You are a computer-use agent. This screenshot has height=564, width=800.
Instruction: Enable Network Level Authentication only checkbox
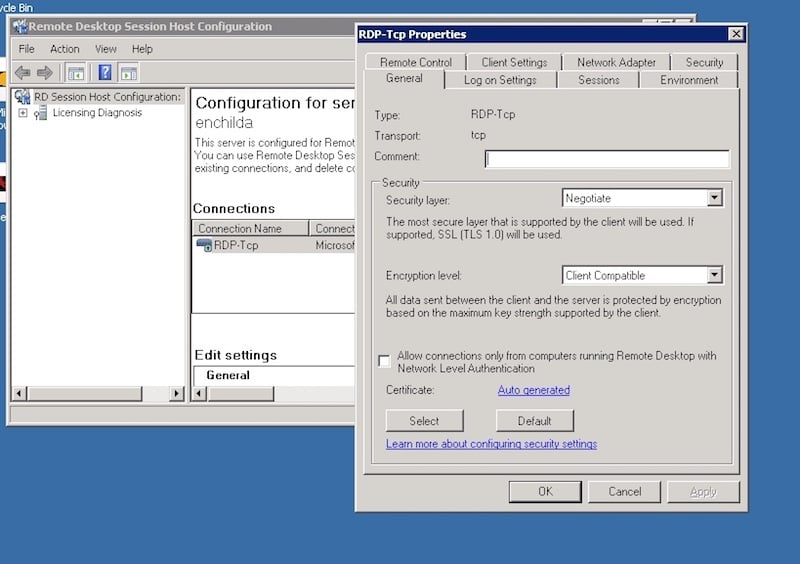pyautogui.click(x=384, y=361)
